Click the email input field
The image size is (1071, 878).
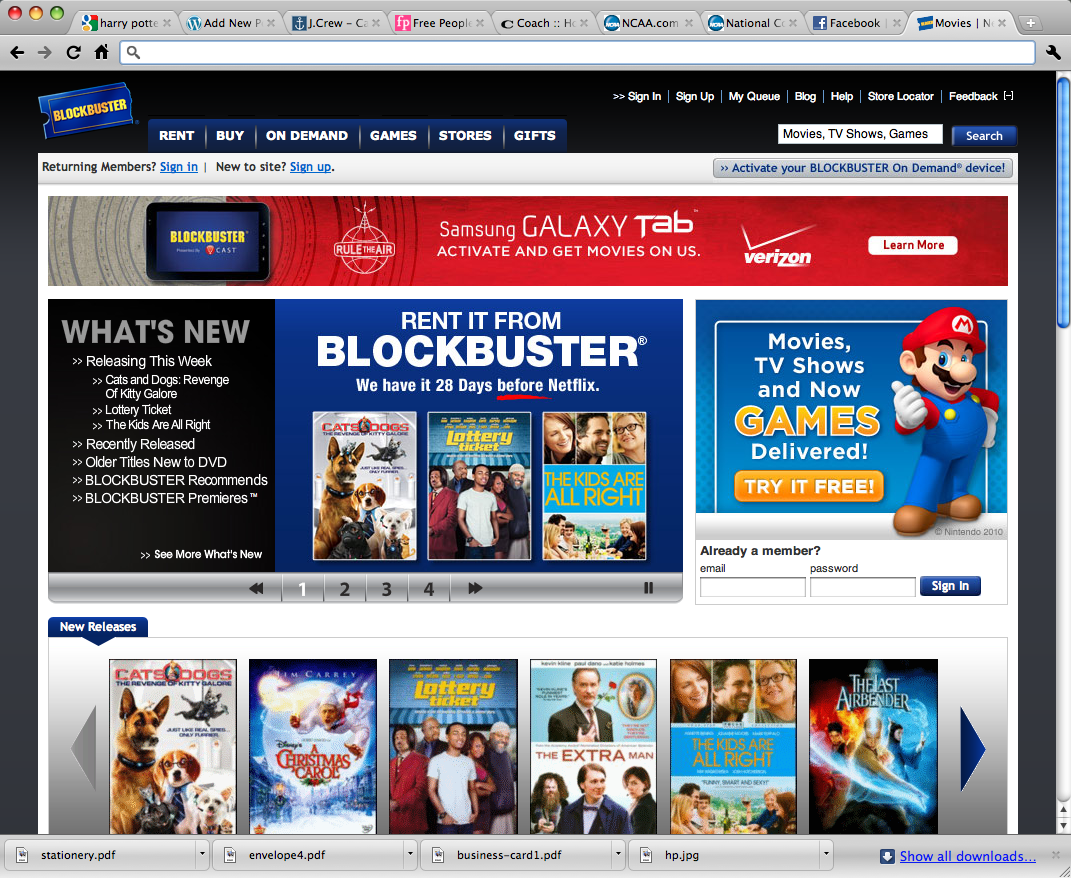(753, 587)
